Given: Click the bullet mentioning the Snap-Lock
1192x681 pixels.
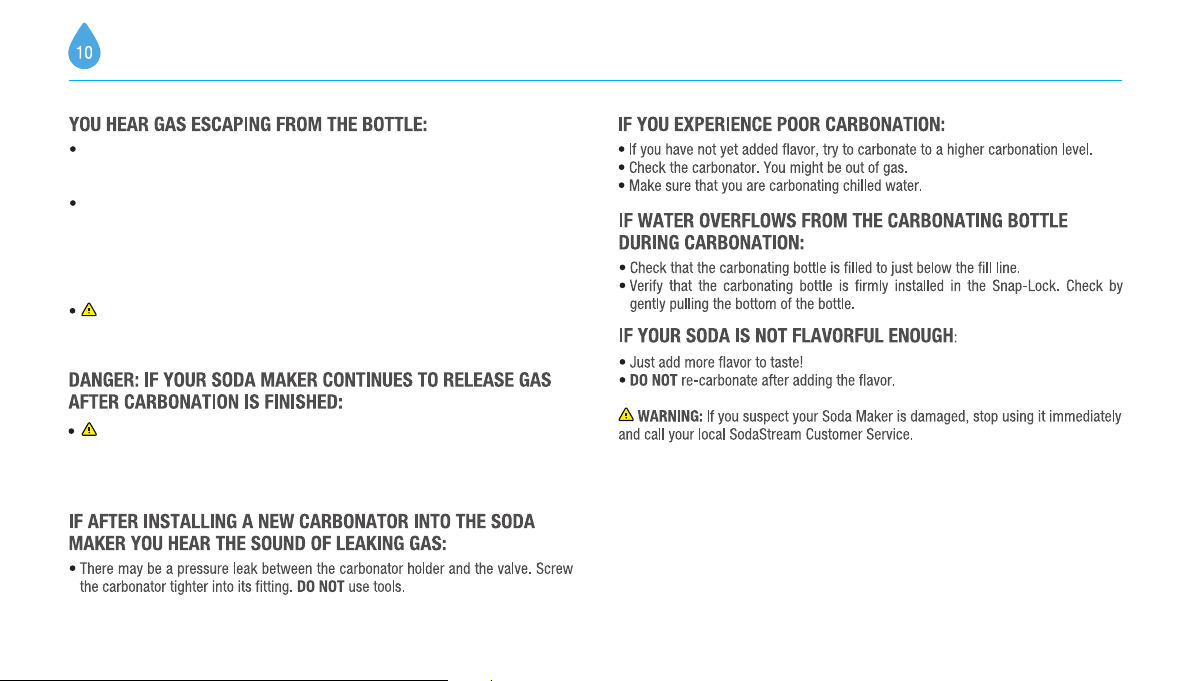Looking at the screenshot, I should (871, 295).
